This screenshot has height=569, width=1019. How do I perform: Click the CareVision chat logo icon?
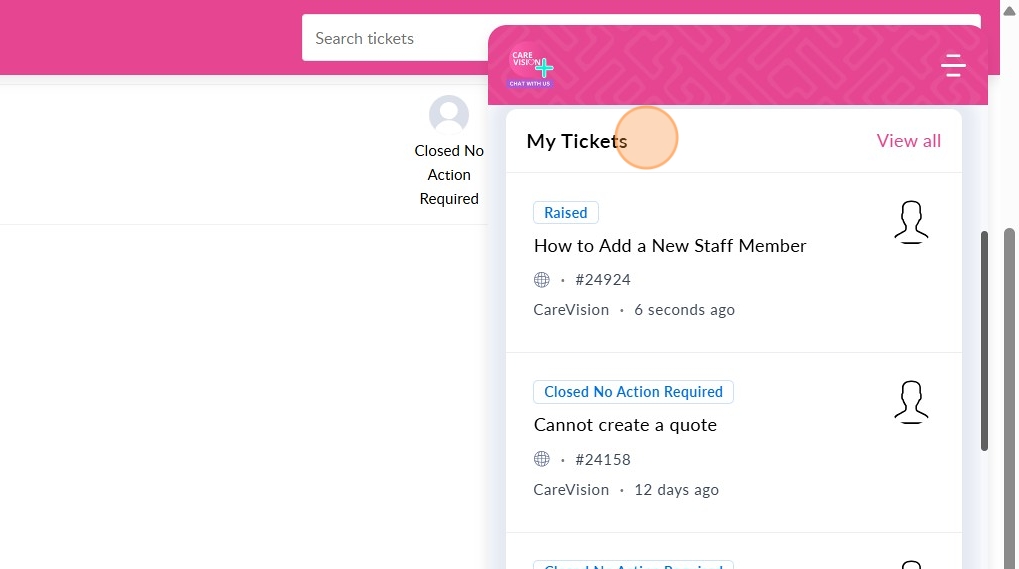pyautogui.click(x=531, y=68)
